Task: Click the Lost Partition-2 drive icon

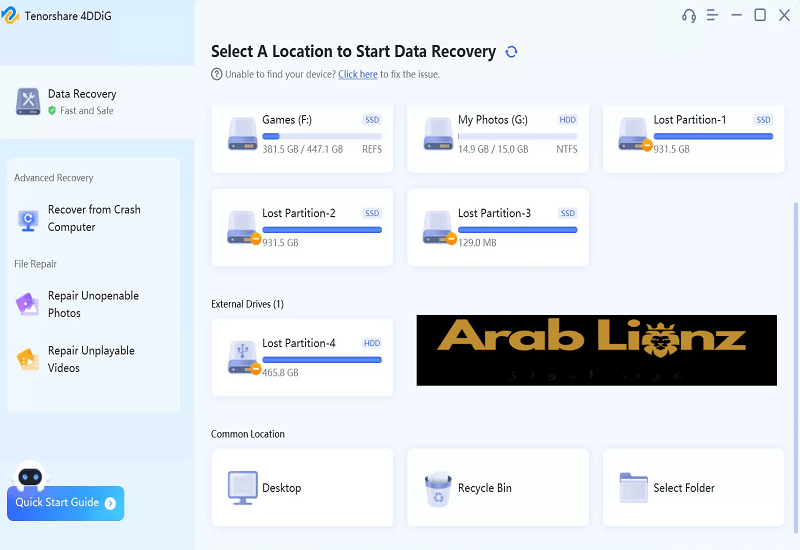Action: click(243, 228)
